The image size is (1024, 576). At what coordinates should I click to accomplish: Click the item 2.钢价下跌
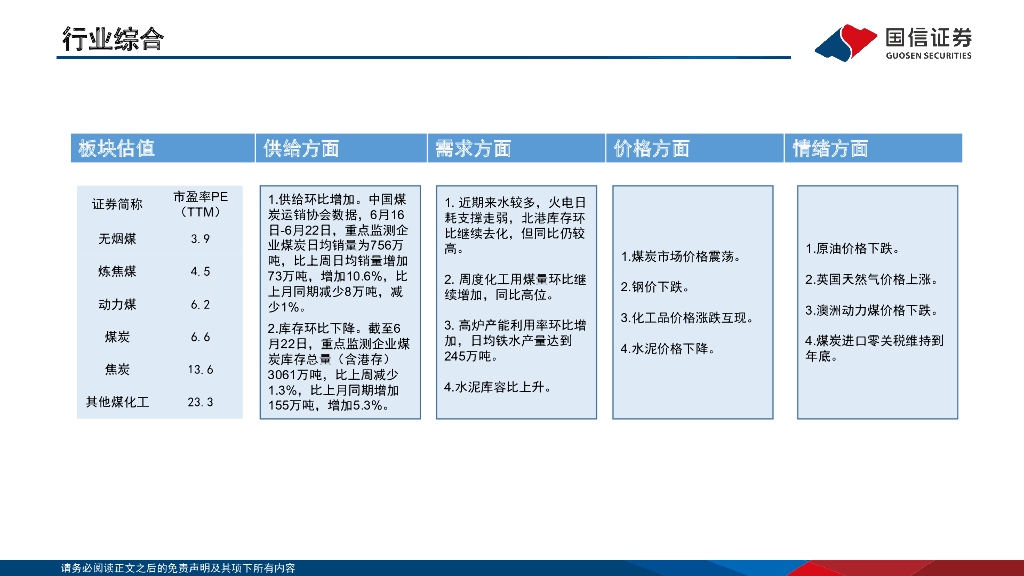pyautogui.click(x=655, y=287)
